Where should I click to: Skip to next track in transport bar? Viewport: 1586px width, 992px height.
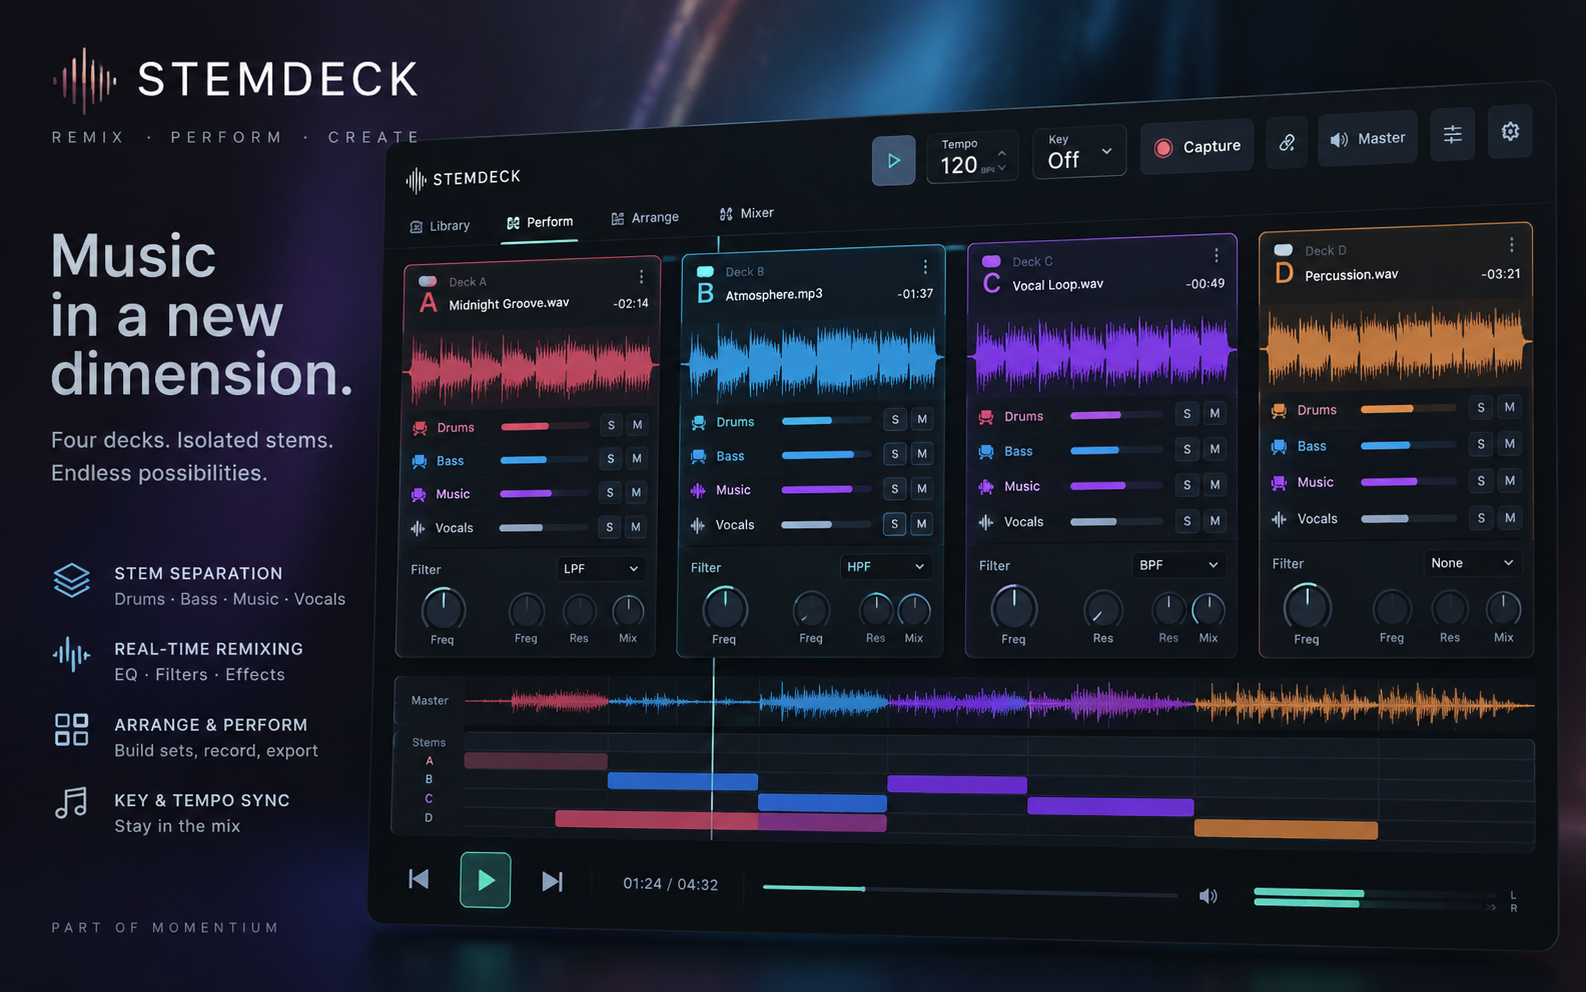[552, 881]
